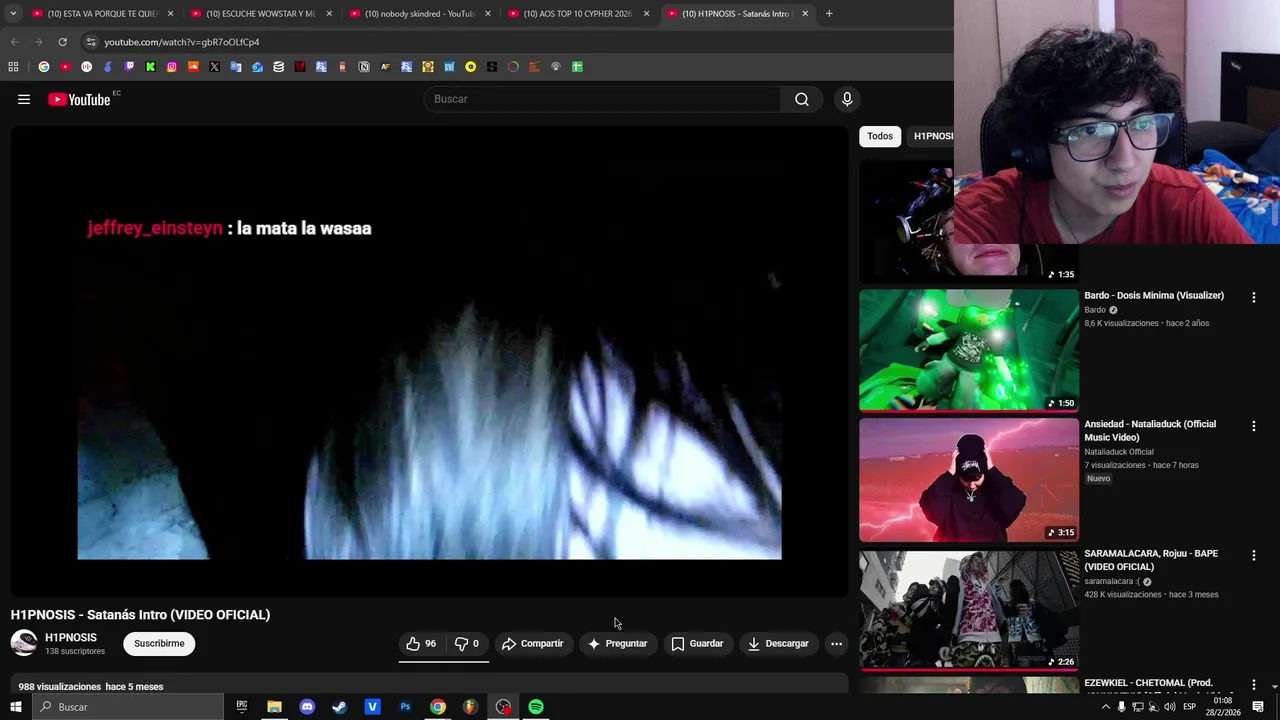Open the tab search dropdown arrow
The image size is (1280, 720).
tap(13, 14)
